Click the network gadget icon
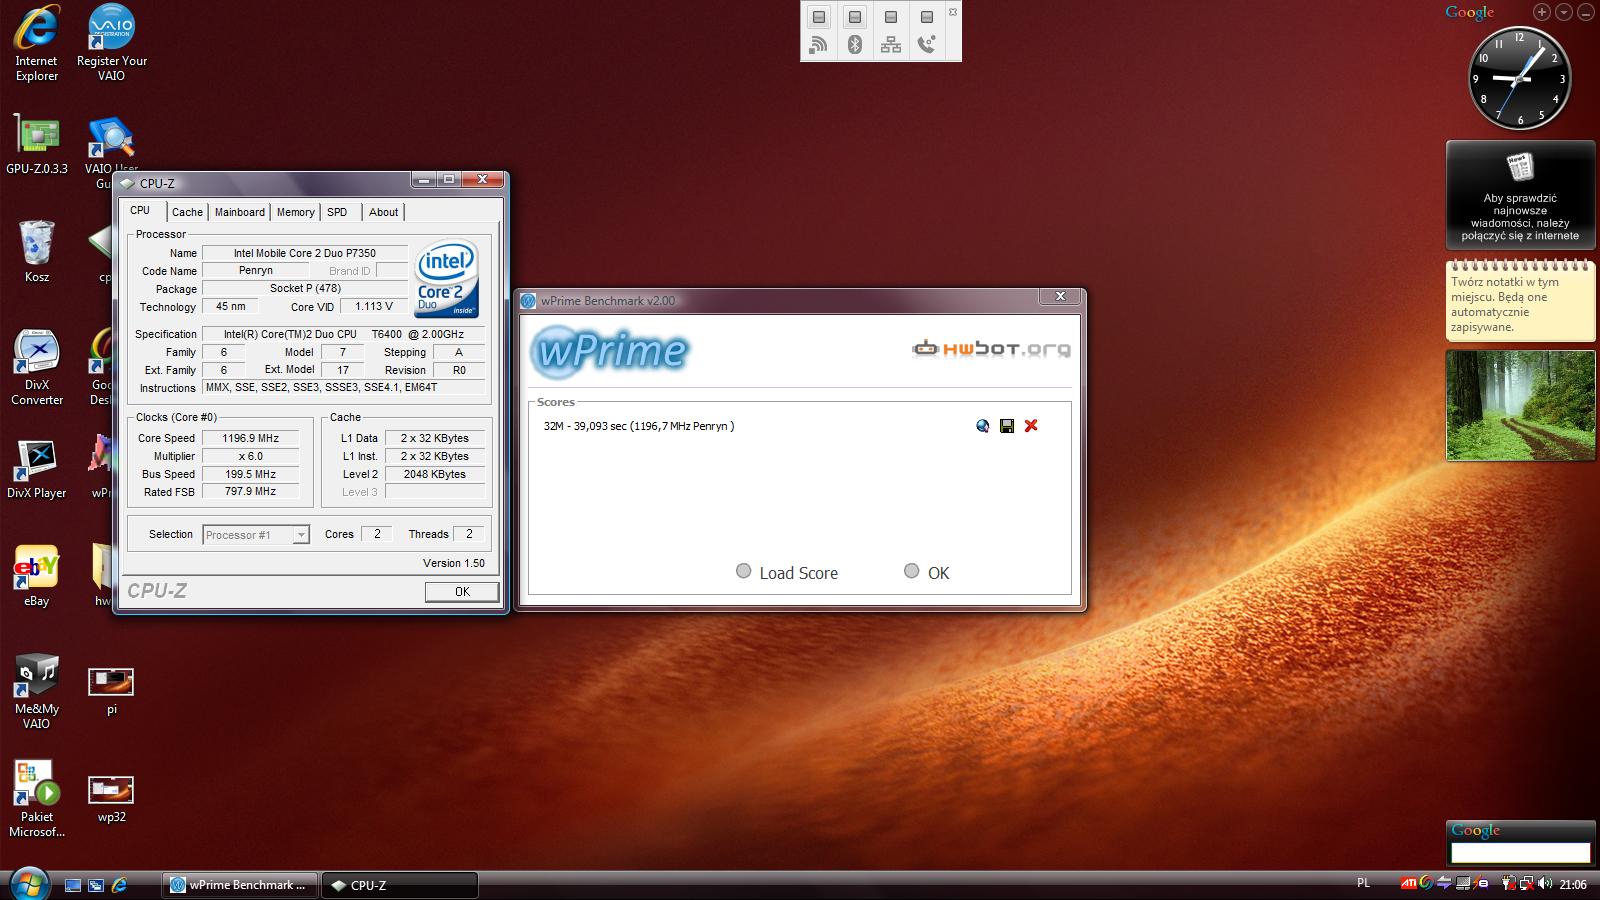Image resolution: width=1600 pixels, height=900 pixels. pos(891,45)
